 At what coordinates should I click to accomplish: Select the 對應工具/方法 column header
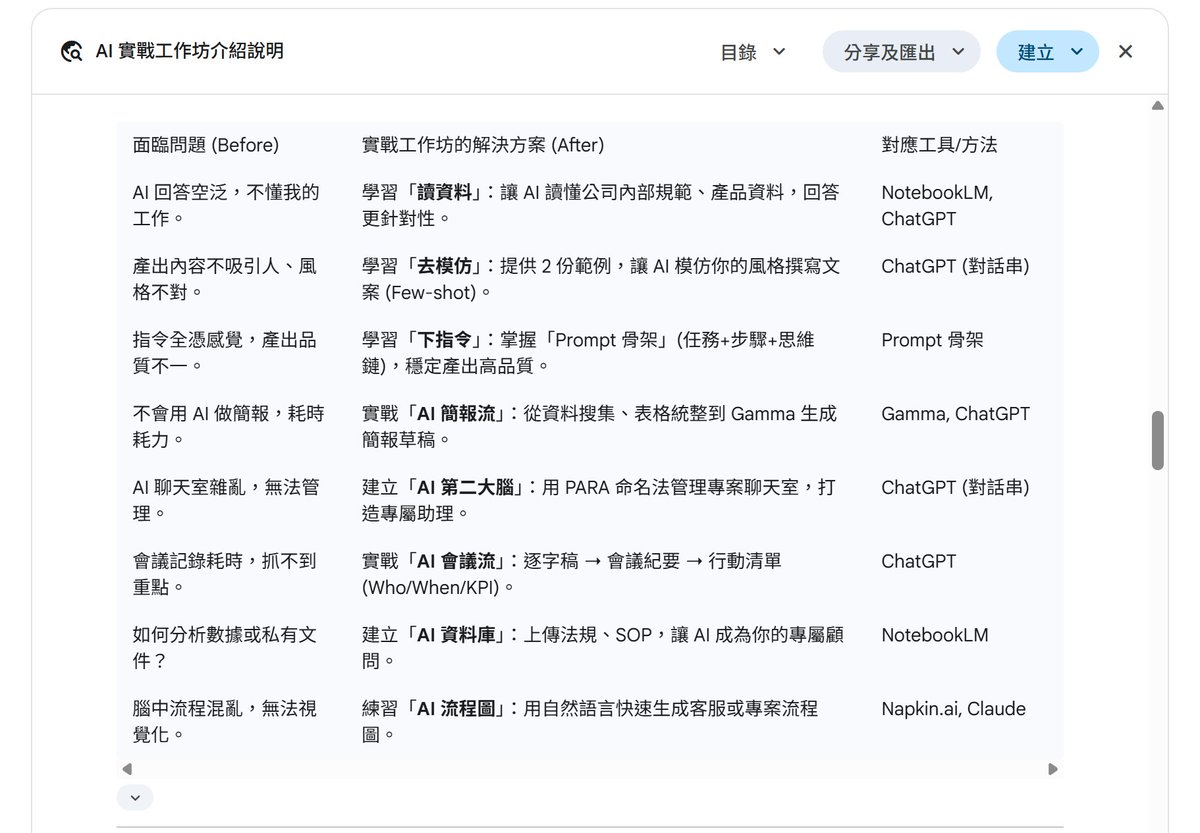939,145
